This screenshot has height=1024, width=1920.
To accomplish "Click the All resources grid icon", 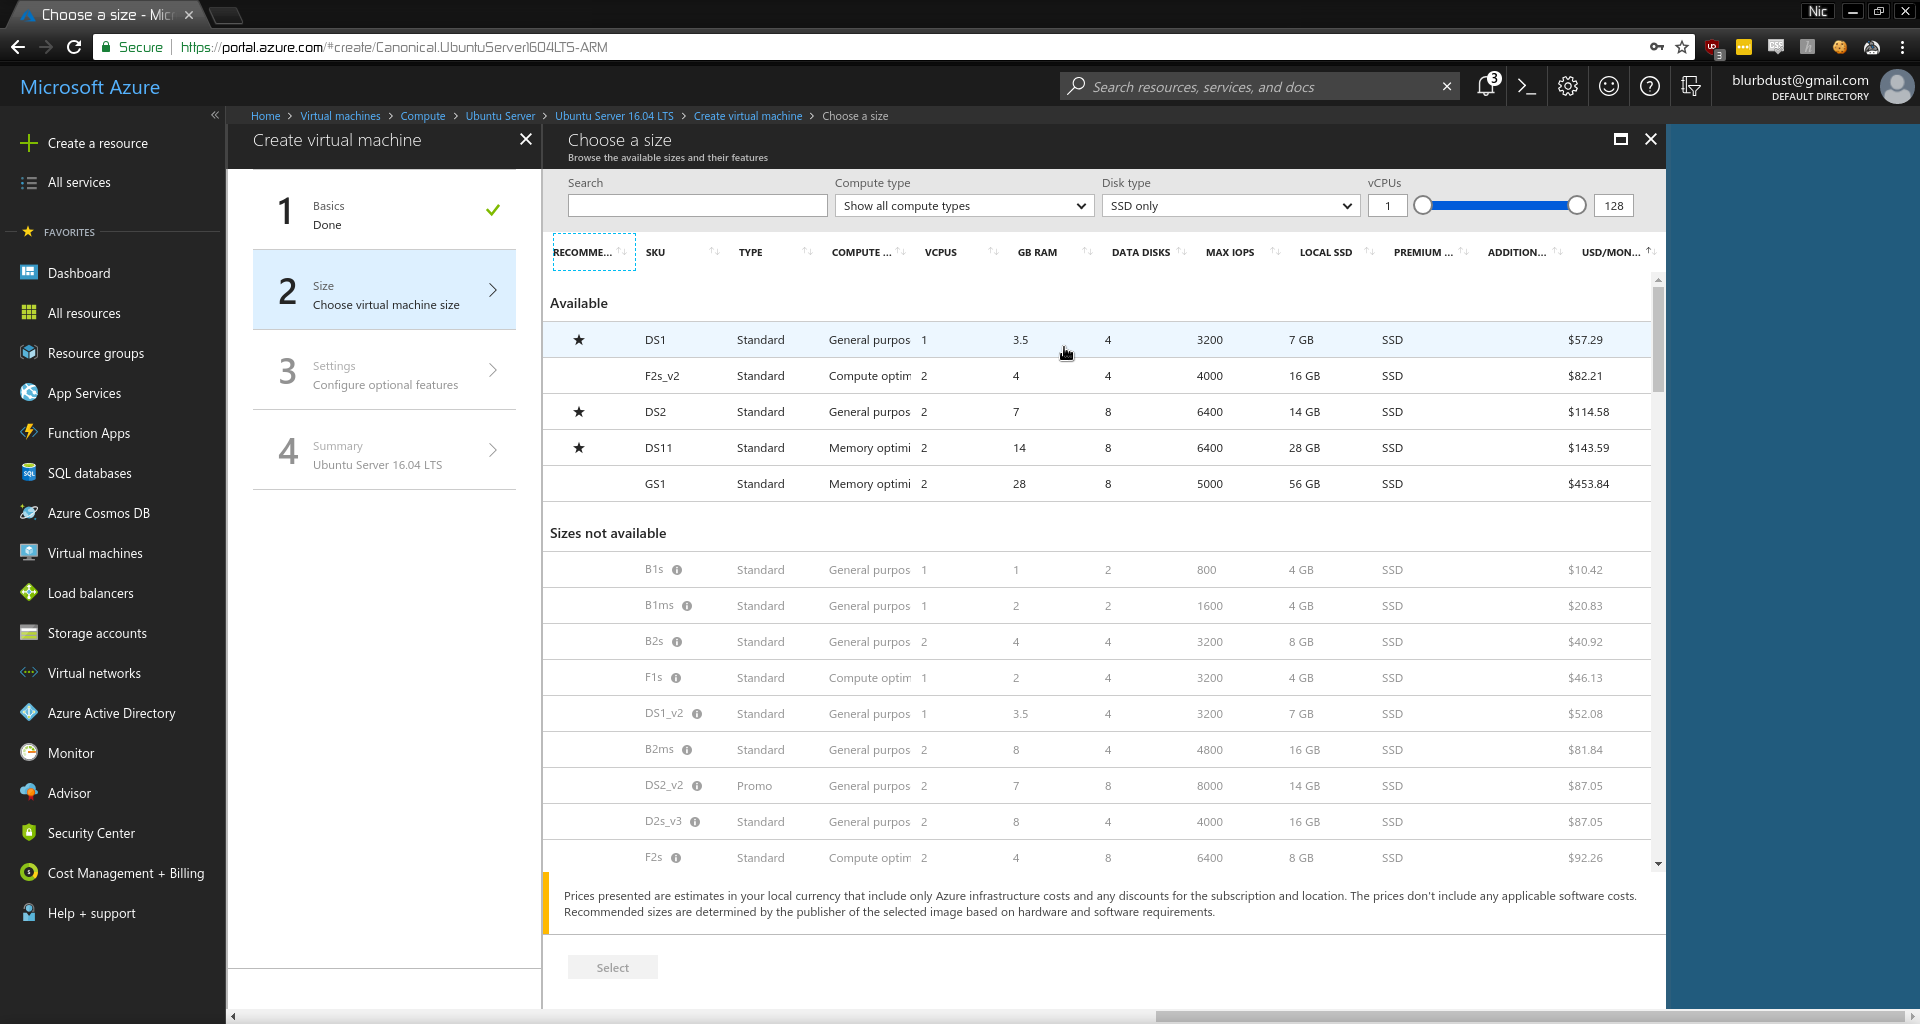I will click(29, 313).
